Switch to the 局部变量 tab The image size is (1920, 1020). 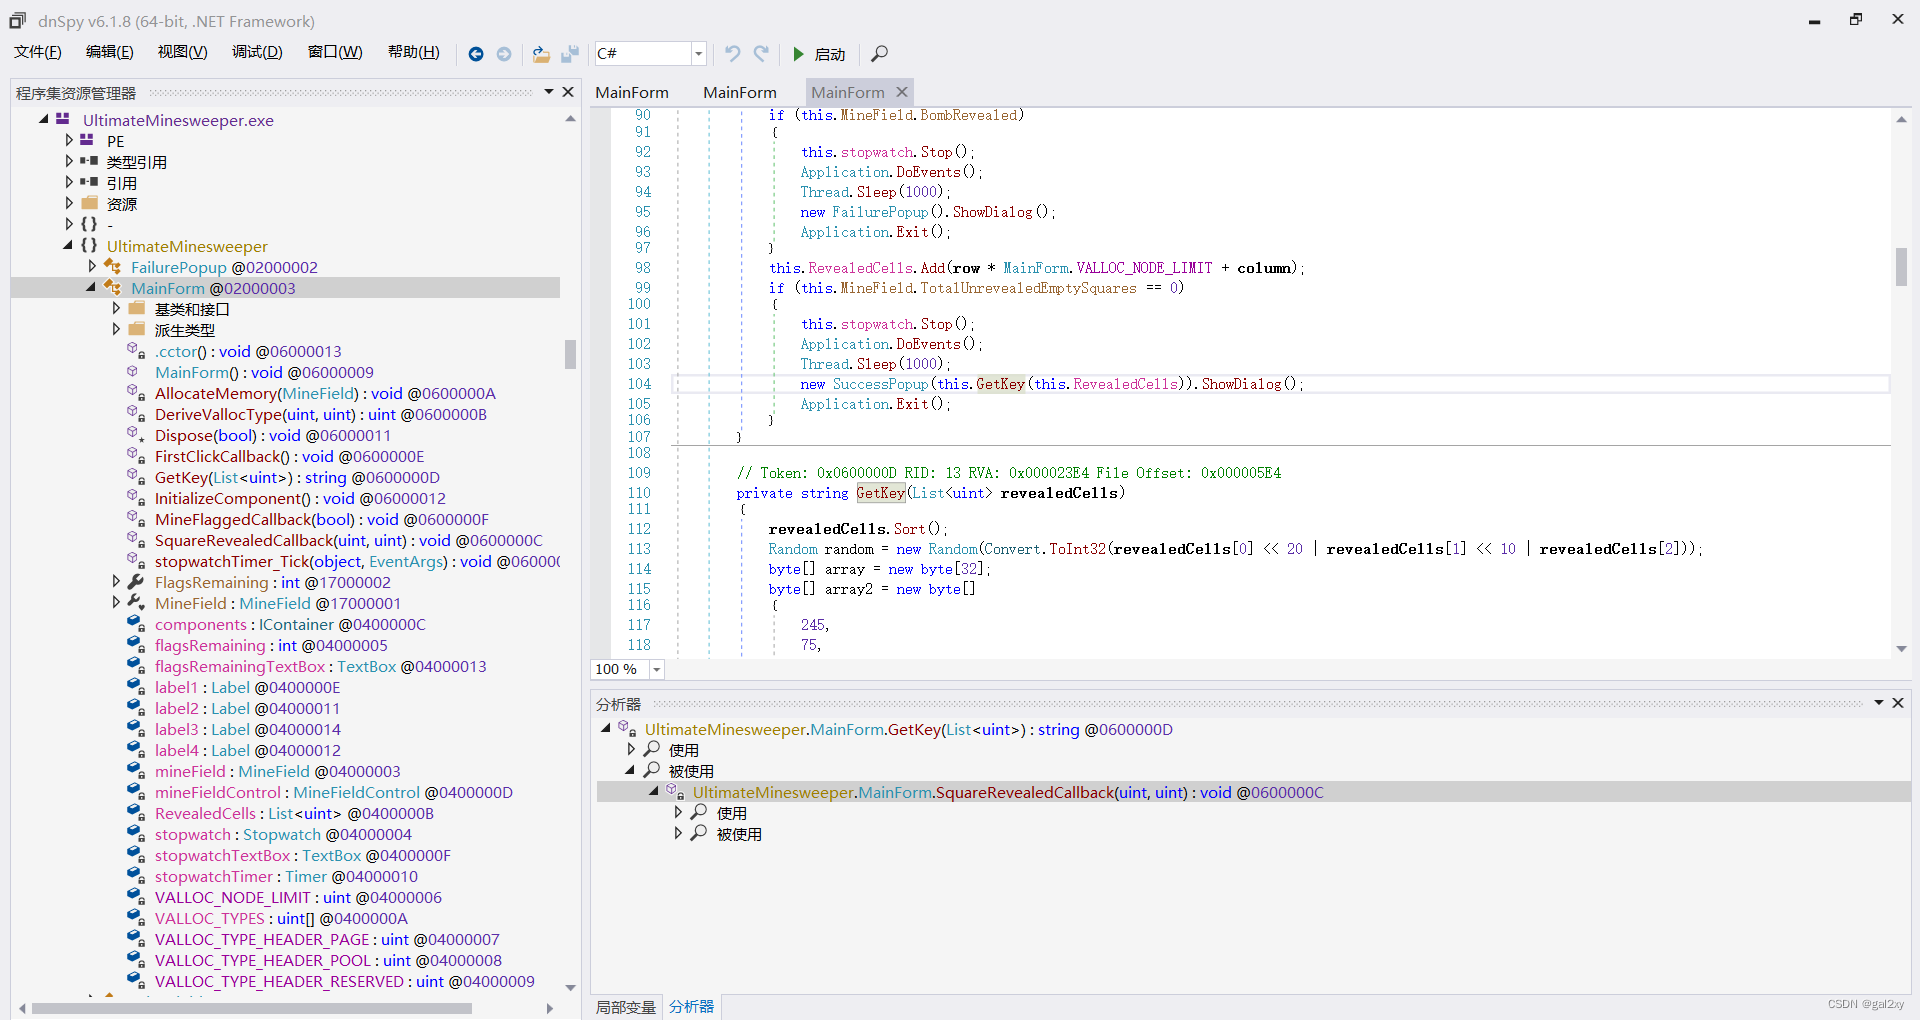pyautogui.click(x=626, y=1007)
